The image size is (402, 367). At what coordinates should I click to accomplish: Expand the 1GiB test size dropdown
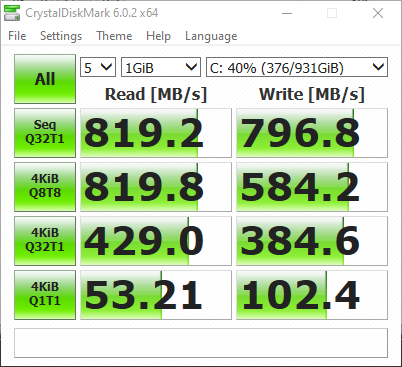click(161, 67)
